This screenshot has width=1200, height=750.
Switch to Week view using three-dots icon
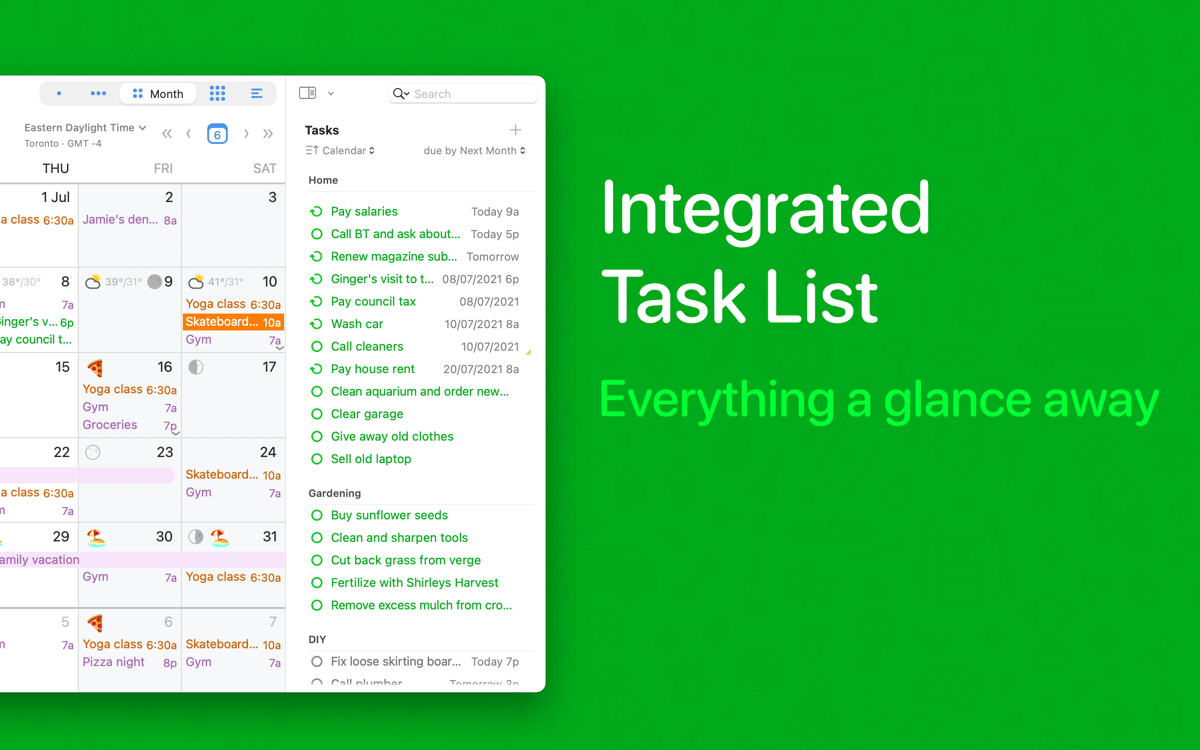click(97, 93)
